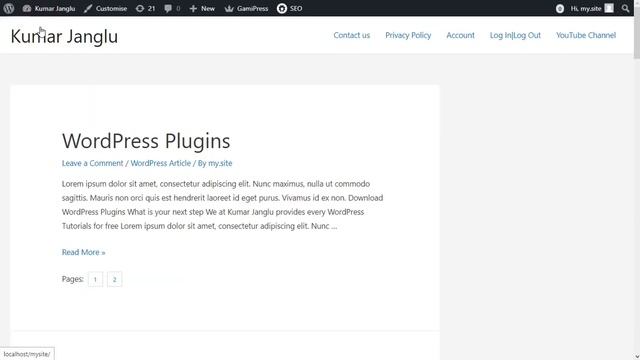Open the Customise theme option
Image resolution: width=640 pixels, height=360 pixels.
pos(105,8)
